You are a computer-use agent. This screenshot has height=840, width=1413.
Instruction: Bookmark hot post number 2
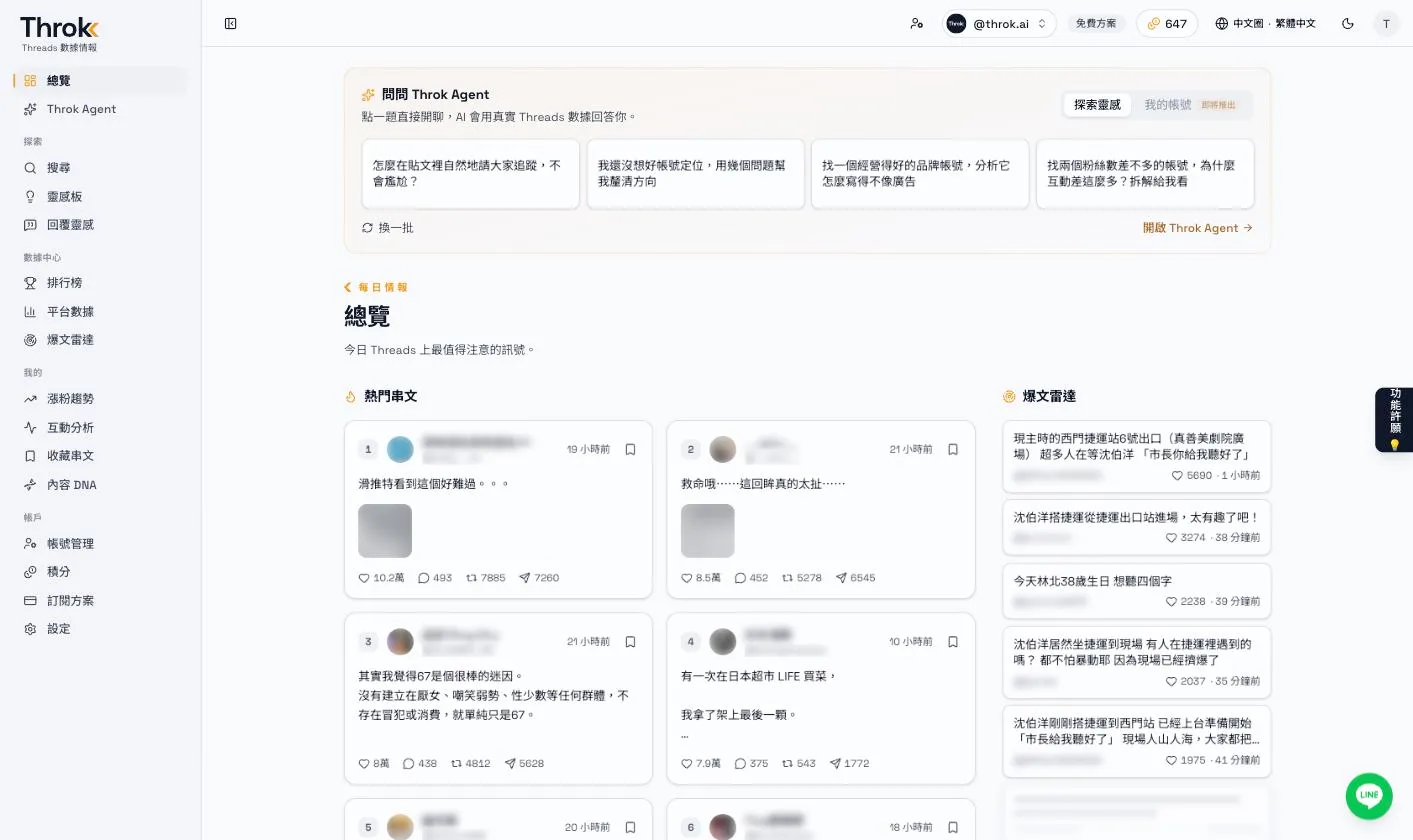[953, 450]
